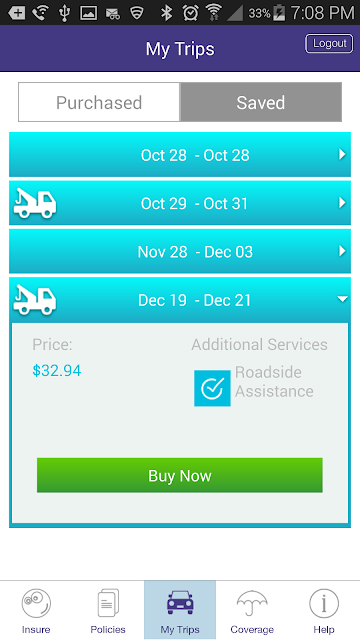Tap tow truck icon on Dec 19 trip
Image resolution: width=360 pixels, height=640 pixels.
point(35,300)
